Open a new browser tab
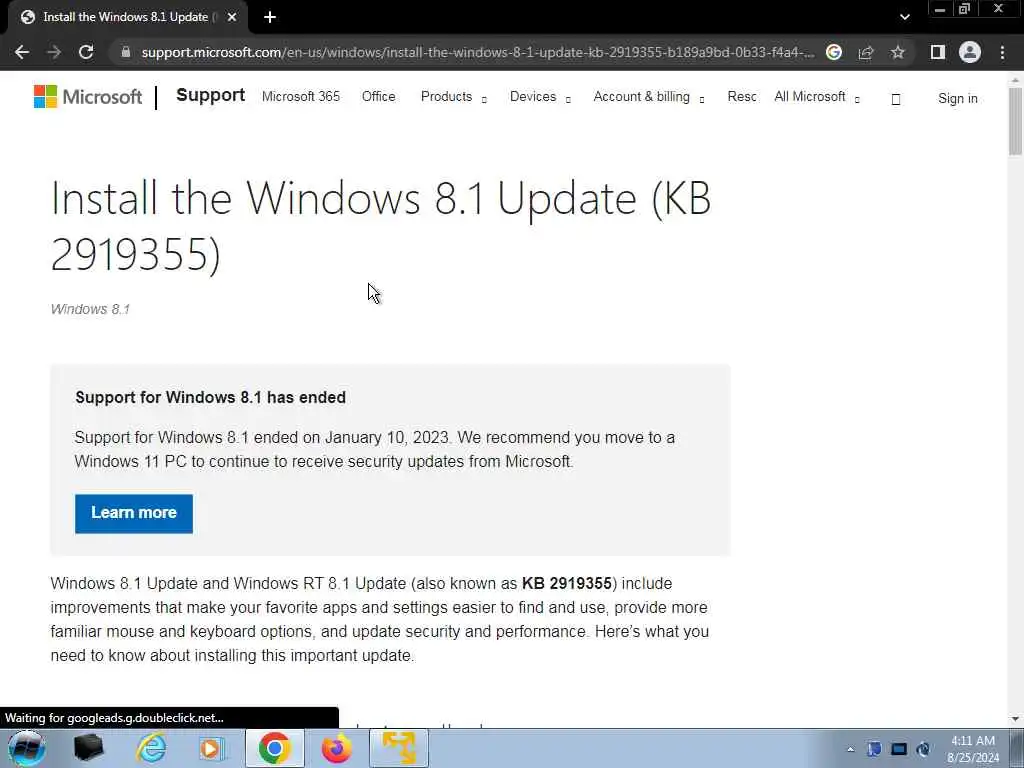The width and height of the screenshot is (1024, 768). (270, 17)
